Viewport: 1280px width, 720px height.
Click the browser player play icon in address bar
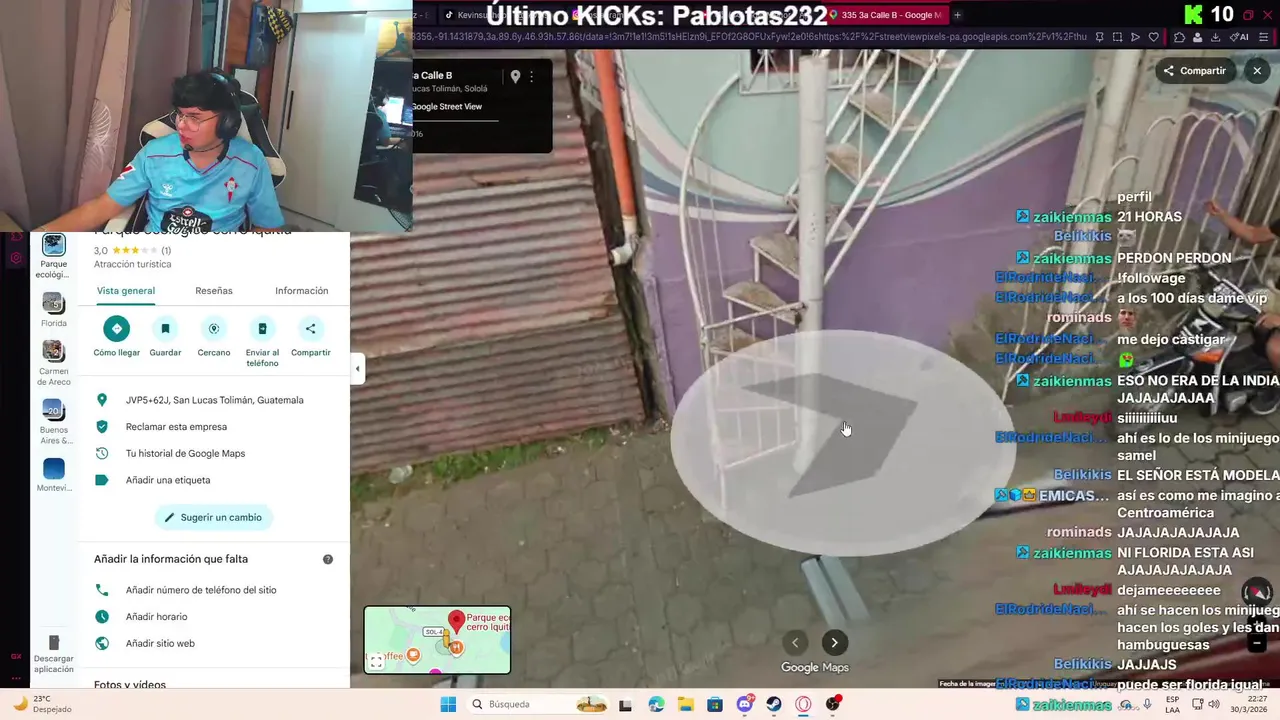[x=1135, y=37]
